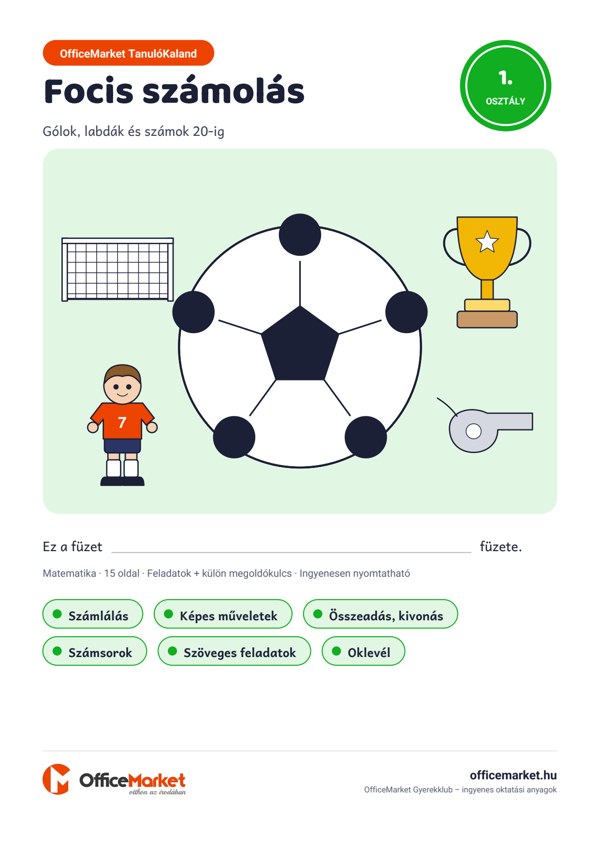Click the name line after Ez a füzet
Screen dimensions: 600x848
(291, 547)
